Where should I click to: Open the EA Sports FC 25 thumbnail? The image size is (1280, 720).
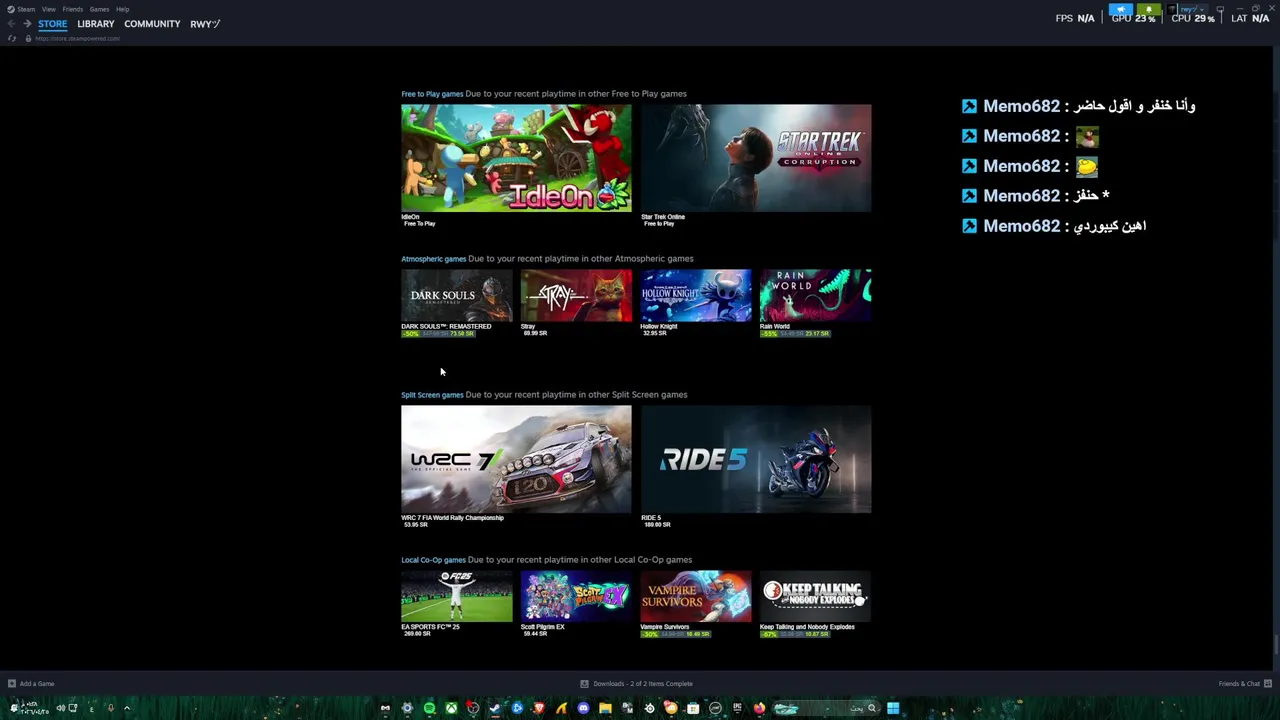[x=456, y=596]
